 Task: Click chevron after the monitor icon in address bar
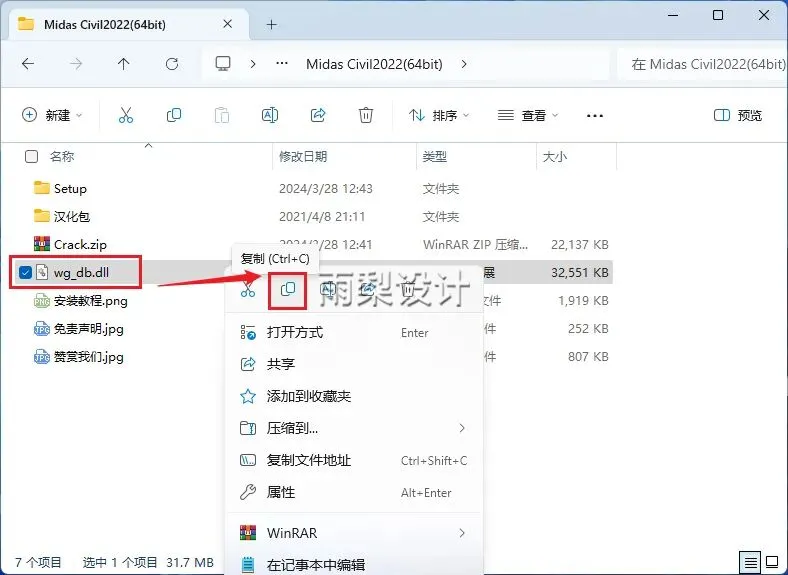pos(253,64)
